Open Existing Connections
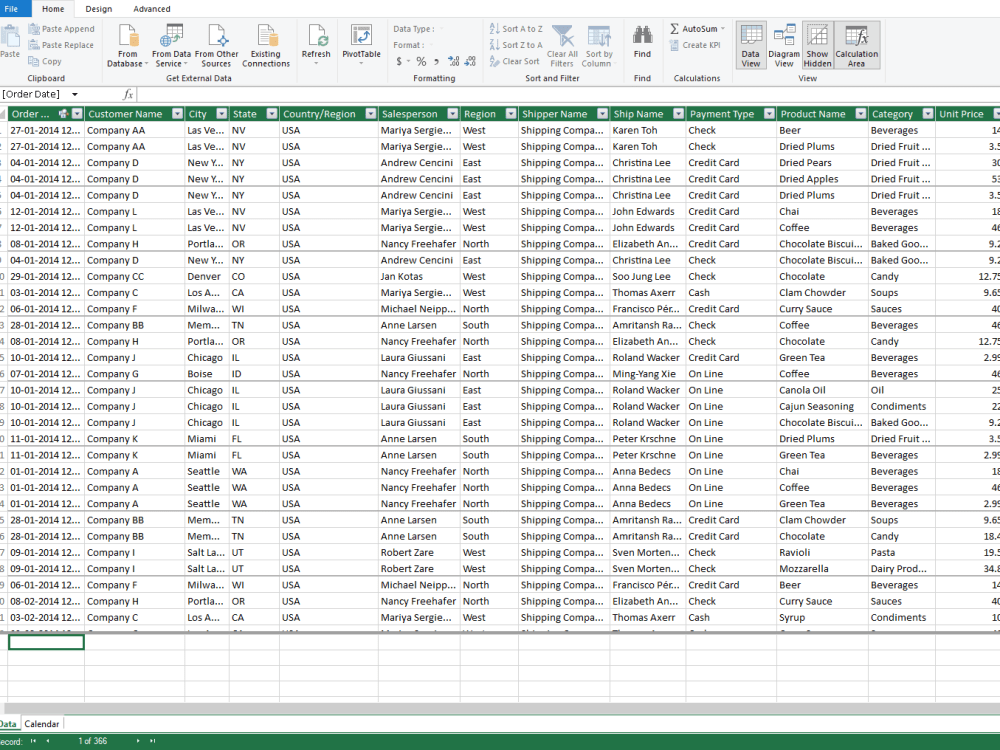The height and width of the screenshot is (750, 1000). (x=266, y=46)
